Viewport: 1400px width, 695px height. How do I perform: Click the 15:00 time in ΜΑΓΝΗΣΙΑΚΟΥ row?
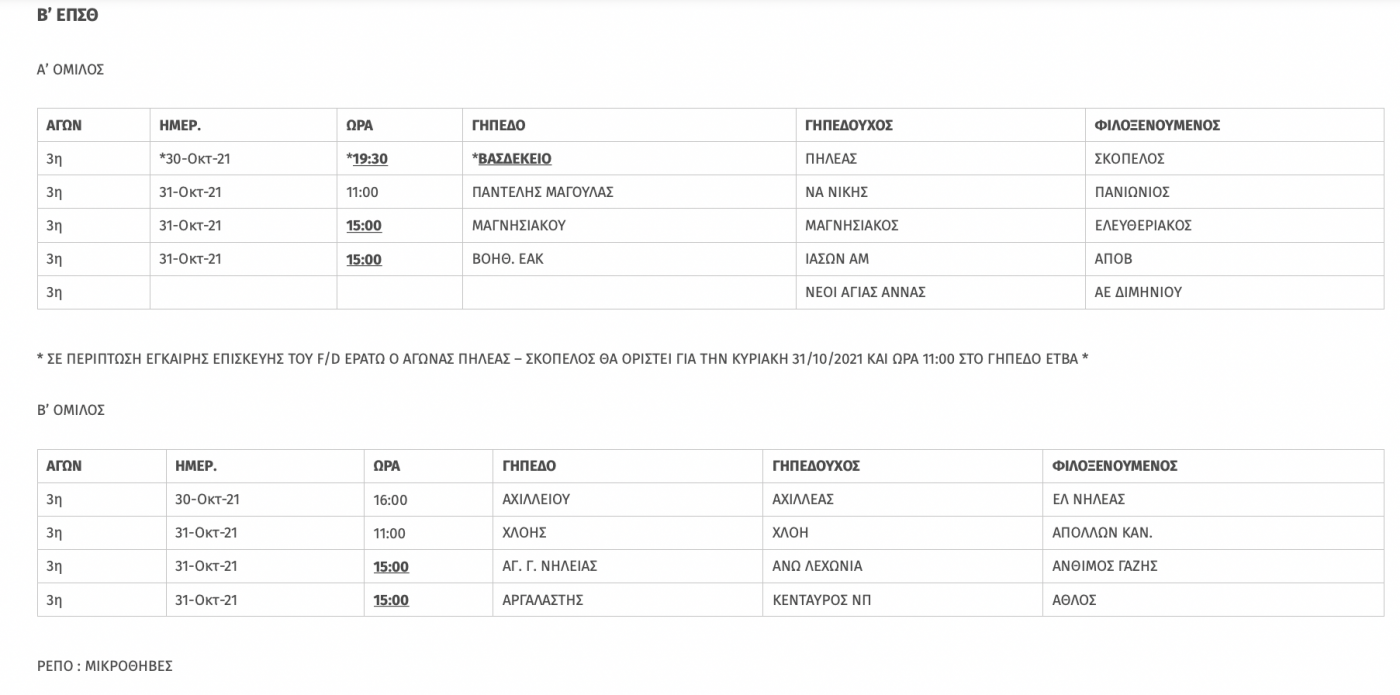(364, 225)
